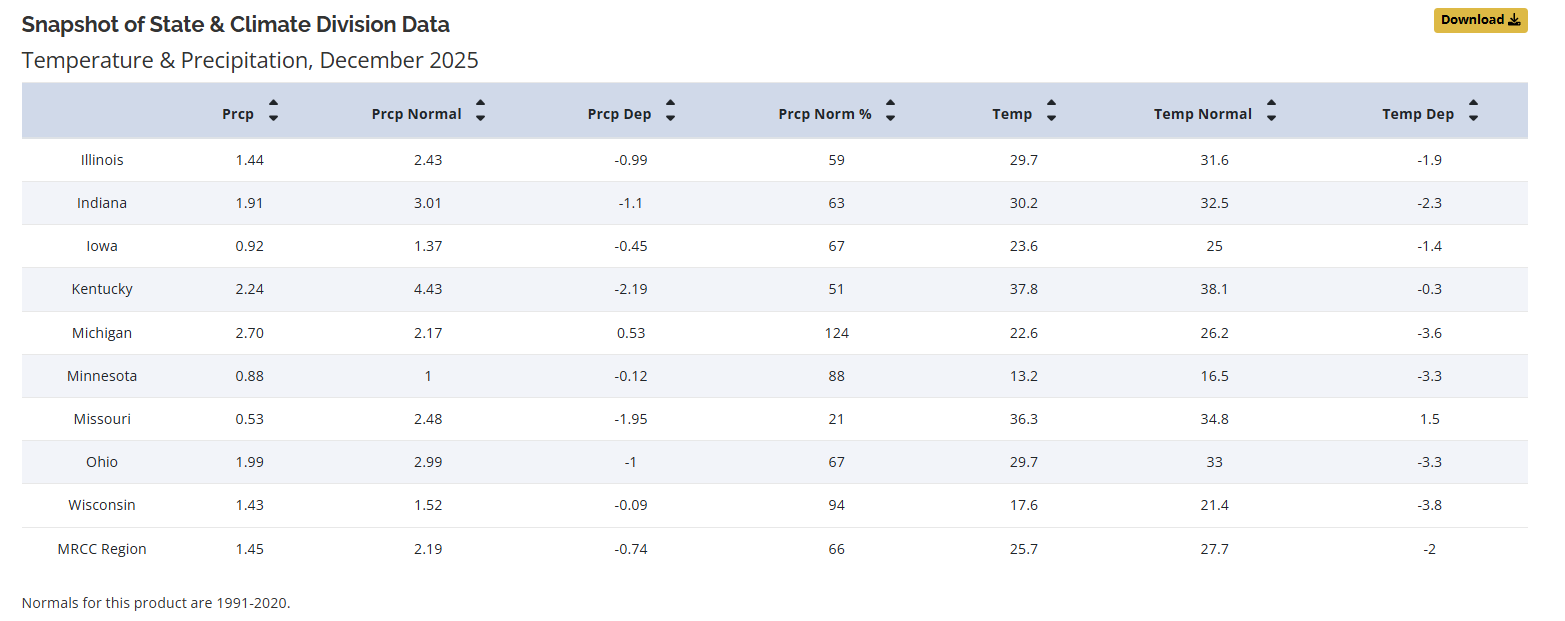Click the Temp Normal header label
This screenshot has width=1565, height=621.
1202,114
